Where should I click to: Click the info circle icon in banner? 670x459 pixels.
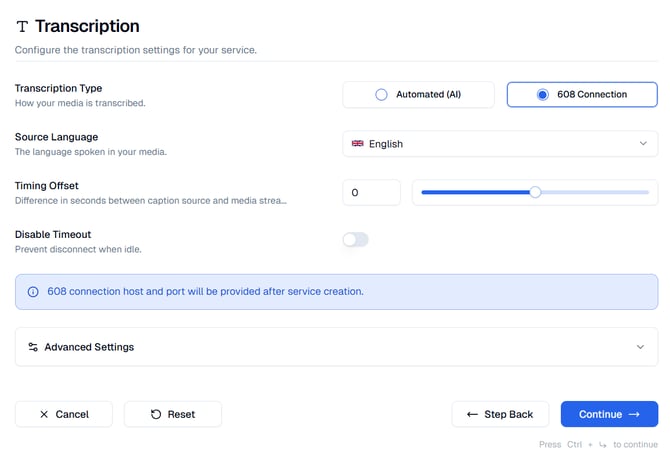(33, 292)
